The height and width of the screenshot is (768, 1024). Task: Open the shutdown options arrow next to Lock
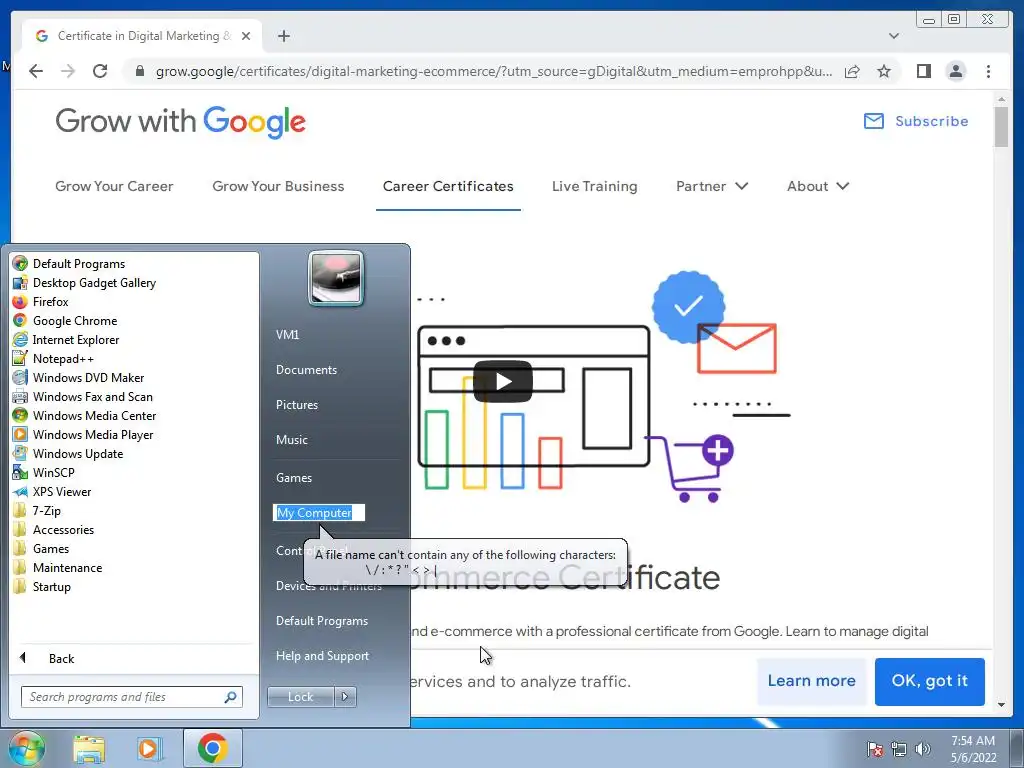pos(345,697)
